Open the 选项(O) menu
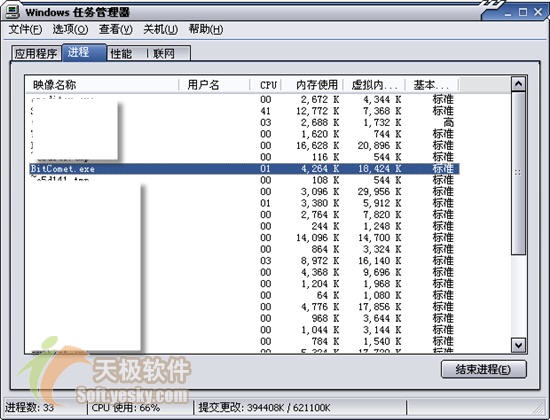The image size is (550, 420). (x=70, y=29)
